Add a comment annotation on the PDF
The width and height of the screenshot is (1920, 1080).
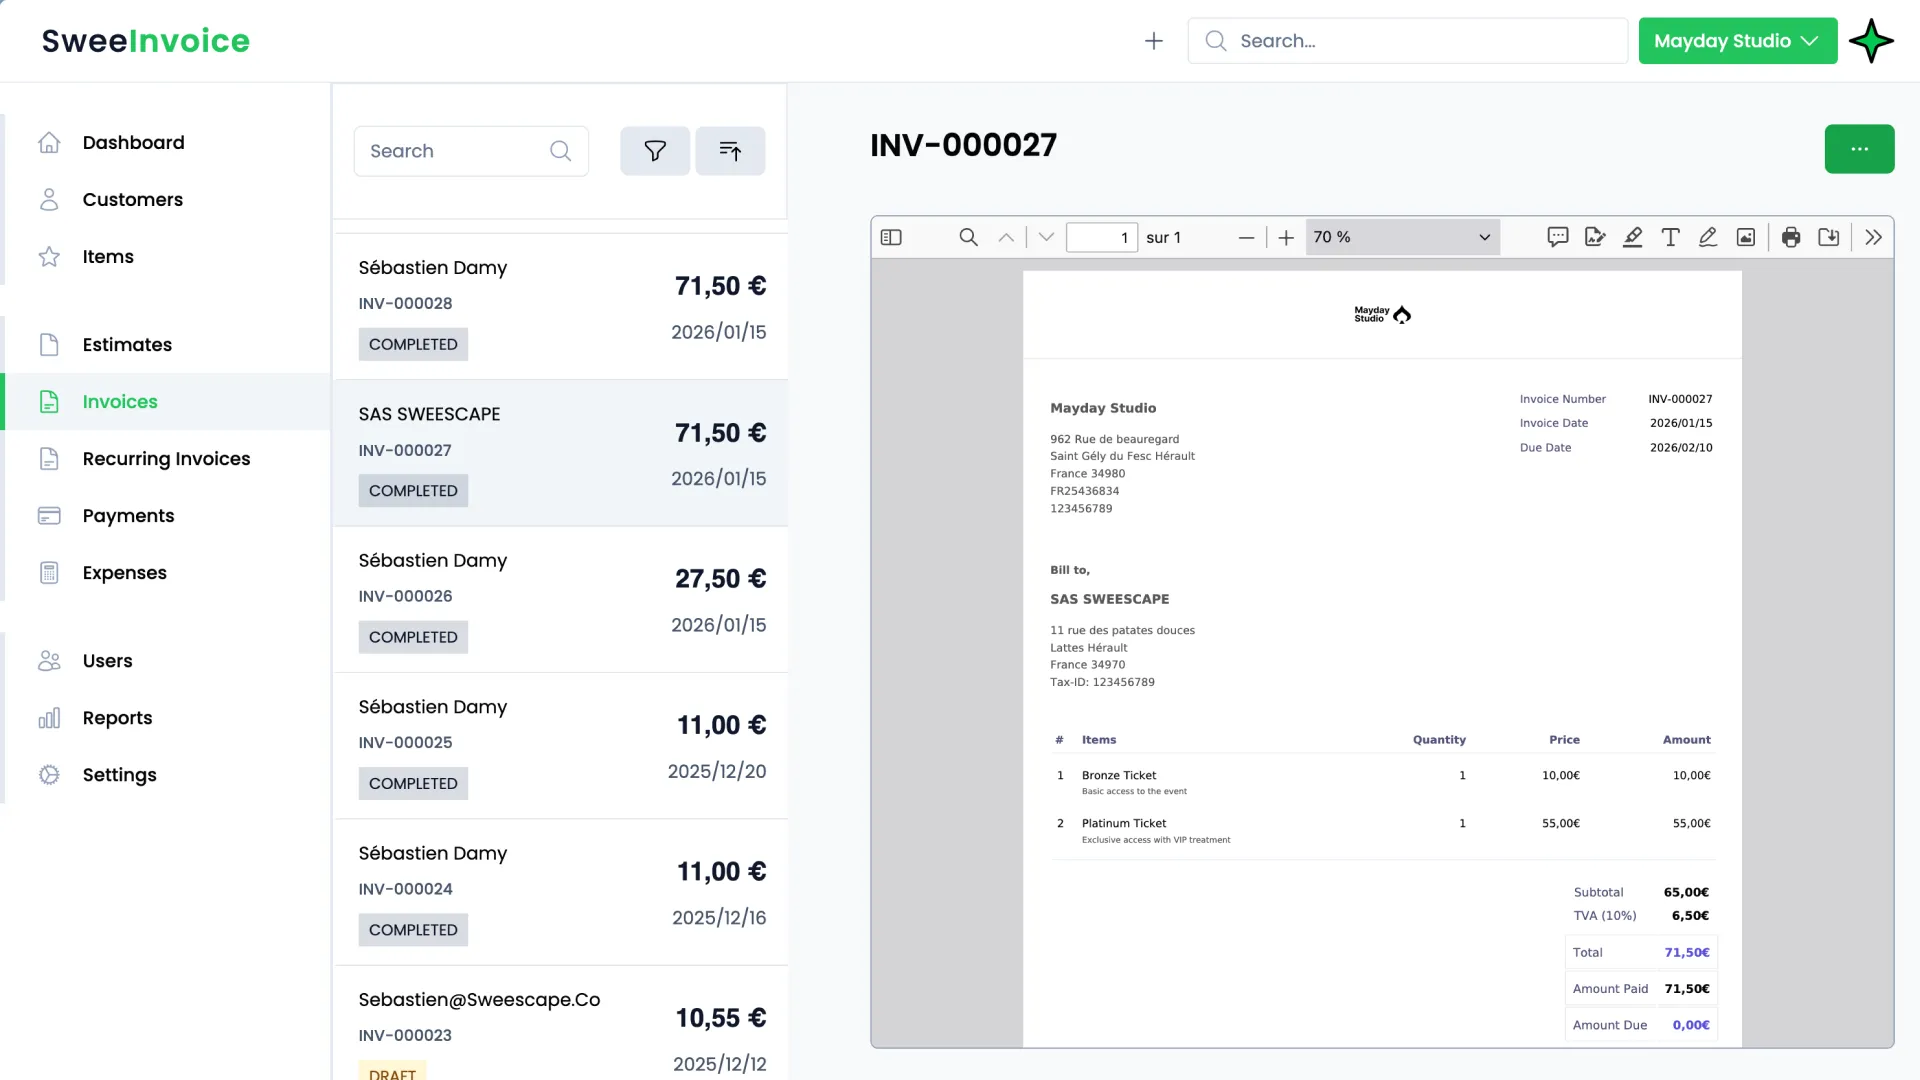click(1558, 237)
